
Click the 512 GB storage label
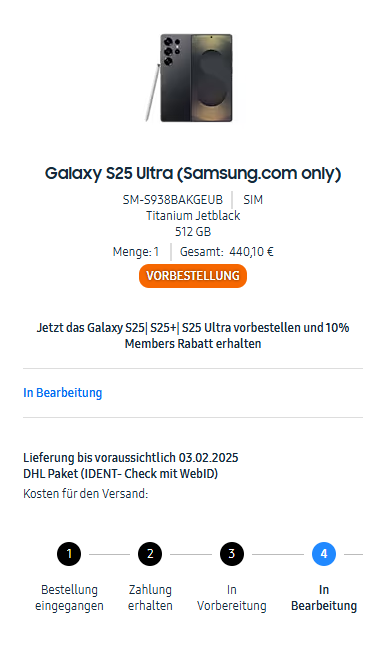click(193, 232)
